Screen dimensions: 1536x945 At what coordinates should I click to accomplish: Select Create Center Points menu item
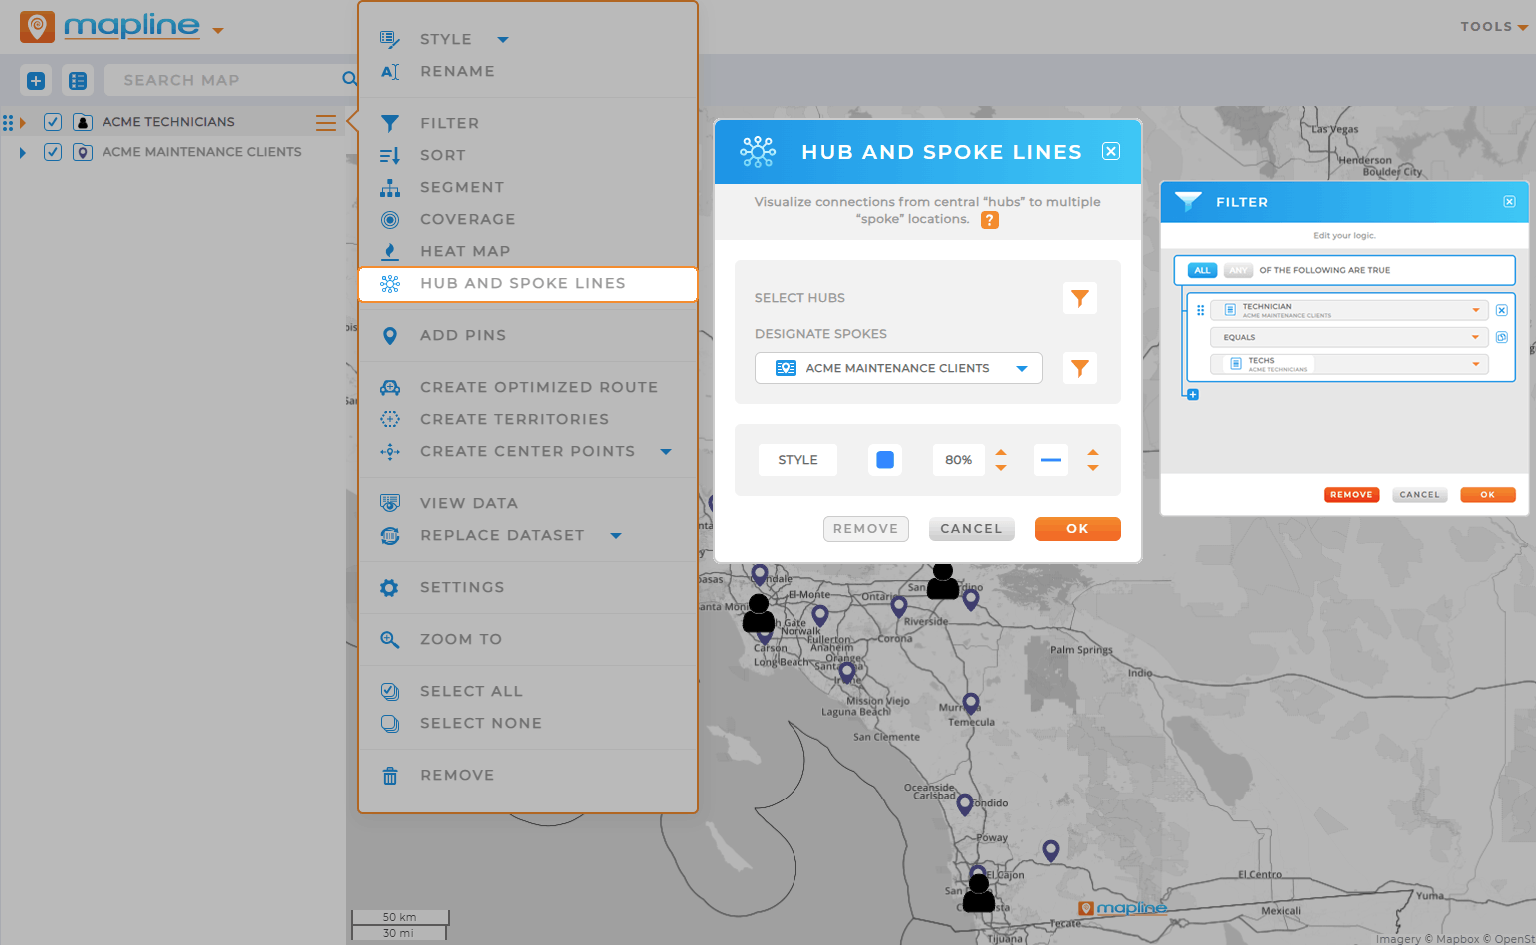pyautogui.click(x=528, y=451)
